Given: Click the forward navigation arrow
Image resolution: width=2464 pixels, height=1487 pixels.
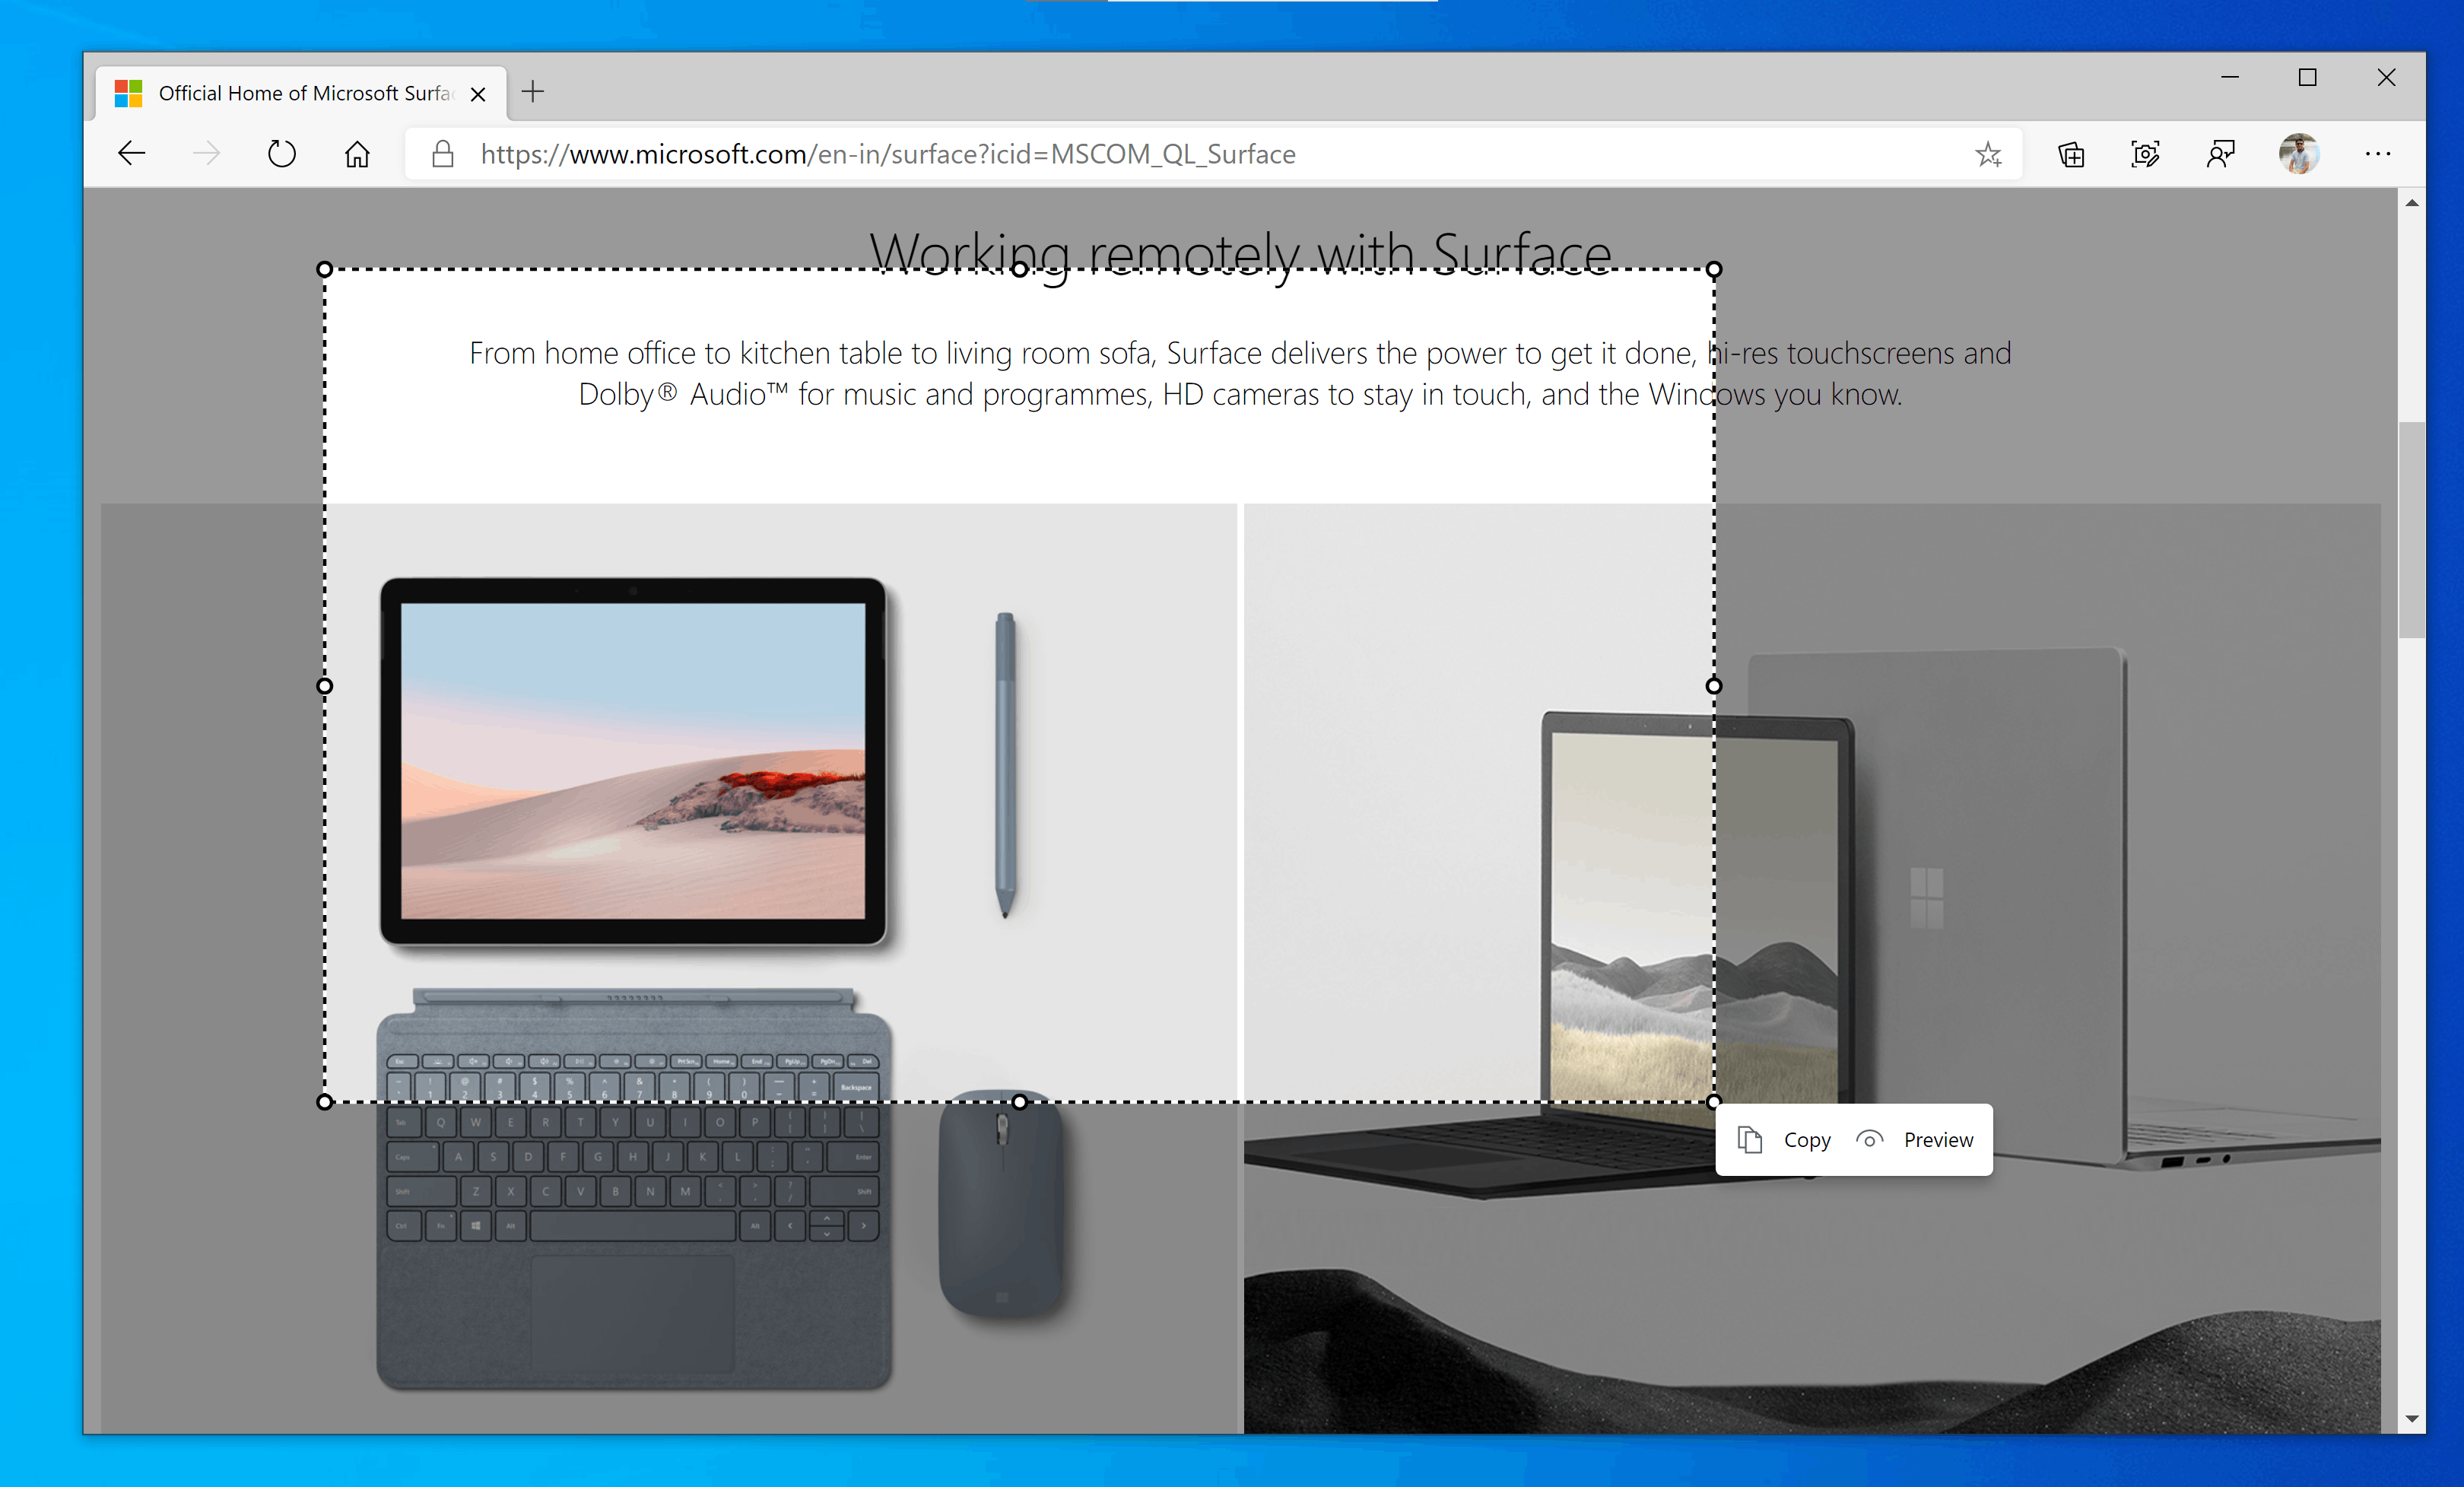Looking at the screenshot, I should pyautogui.click(x=206, y=155).
